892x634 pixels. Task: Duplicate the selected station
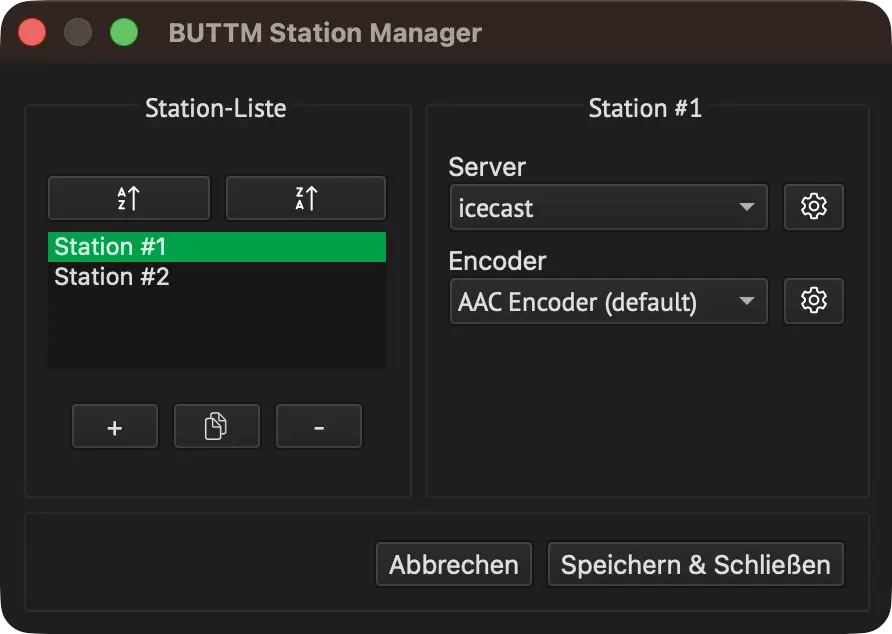tap(217, 426)
